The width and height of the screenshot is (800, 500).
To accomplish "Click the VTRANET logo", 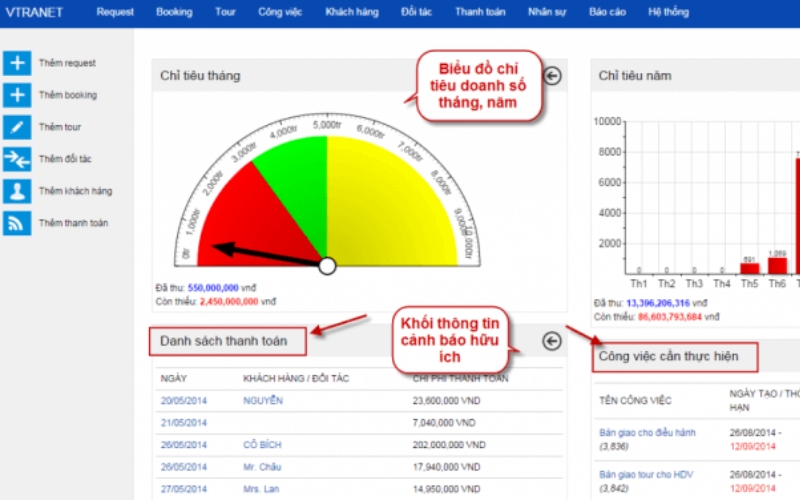I will pyautogui.click(x=35, y=12).
